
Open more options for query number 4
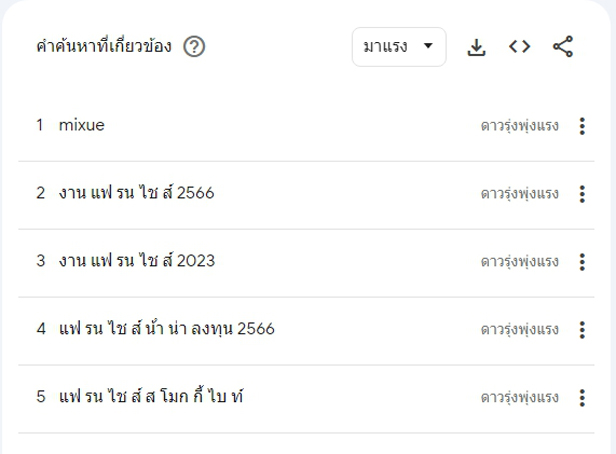point(582,330)
